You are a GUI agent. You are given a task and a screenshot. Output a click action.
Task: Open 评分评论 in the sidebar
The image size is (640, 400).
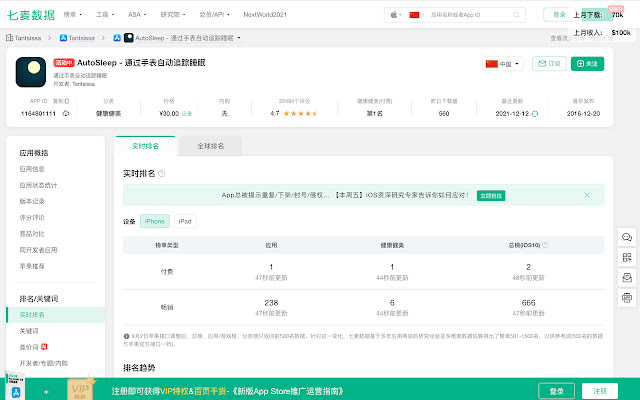tap(32, 218)
